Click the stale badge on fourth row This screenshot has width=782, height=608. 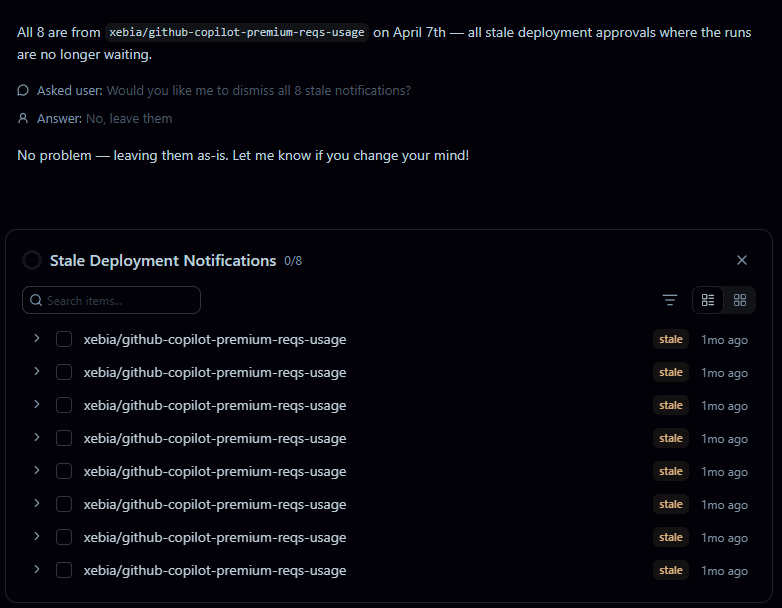[671, 438]
